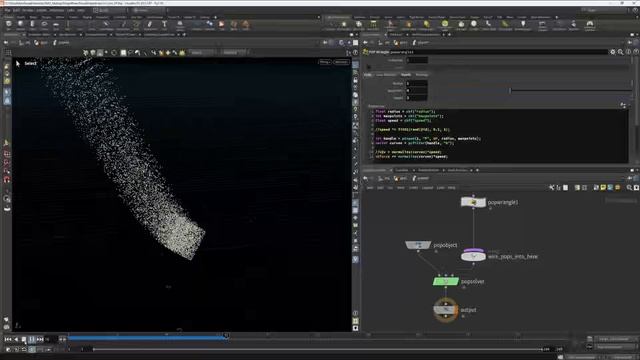Select the Grid shelf tool
640x360 pixels.
[56, 24]
